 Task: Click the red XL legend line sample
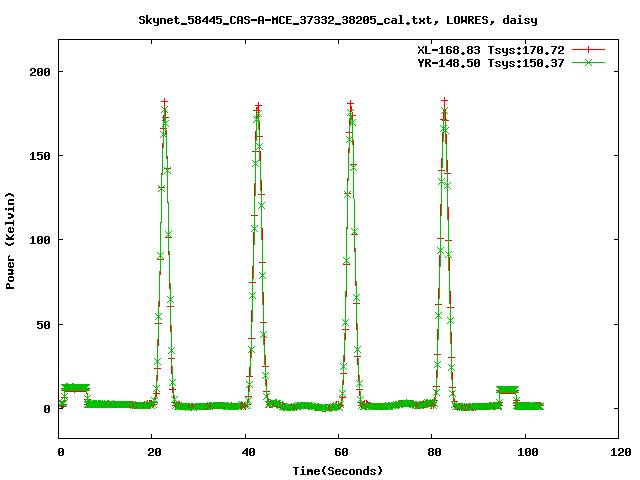pyautogui.click(x=588, y=50)
